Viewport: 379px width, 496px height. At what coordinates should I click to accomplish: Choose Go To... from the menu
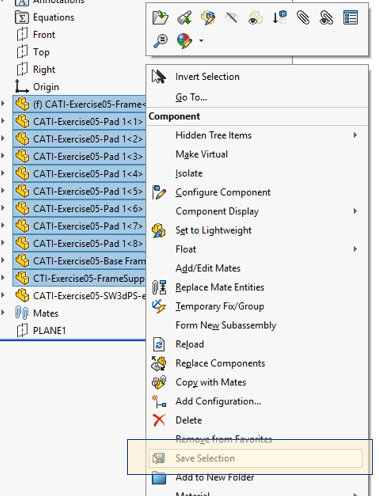(257, 97)
